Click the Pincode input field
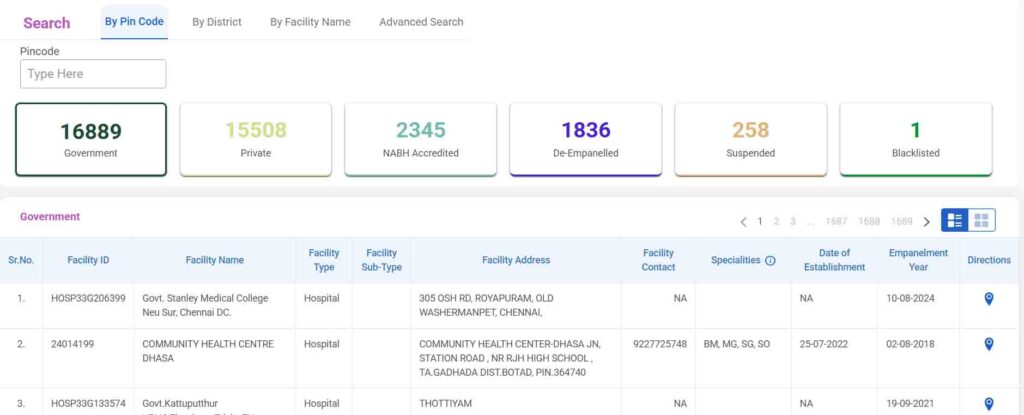Viewport: 1024px width, 415px height. [93, 74]
